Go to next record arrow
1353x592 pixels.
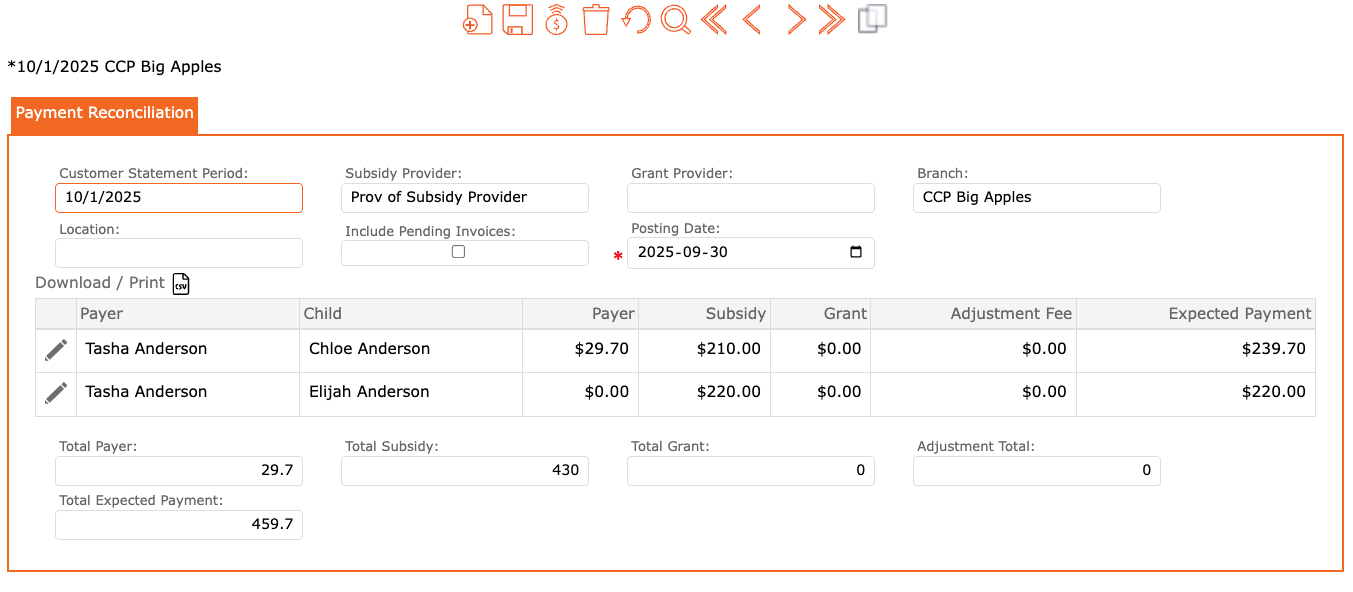pyautogui.click(x=795, y=20)
